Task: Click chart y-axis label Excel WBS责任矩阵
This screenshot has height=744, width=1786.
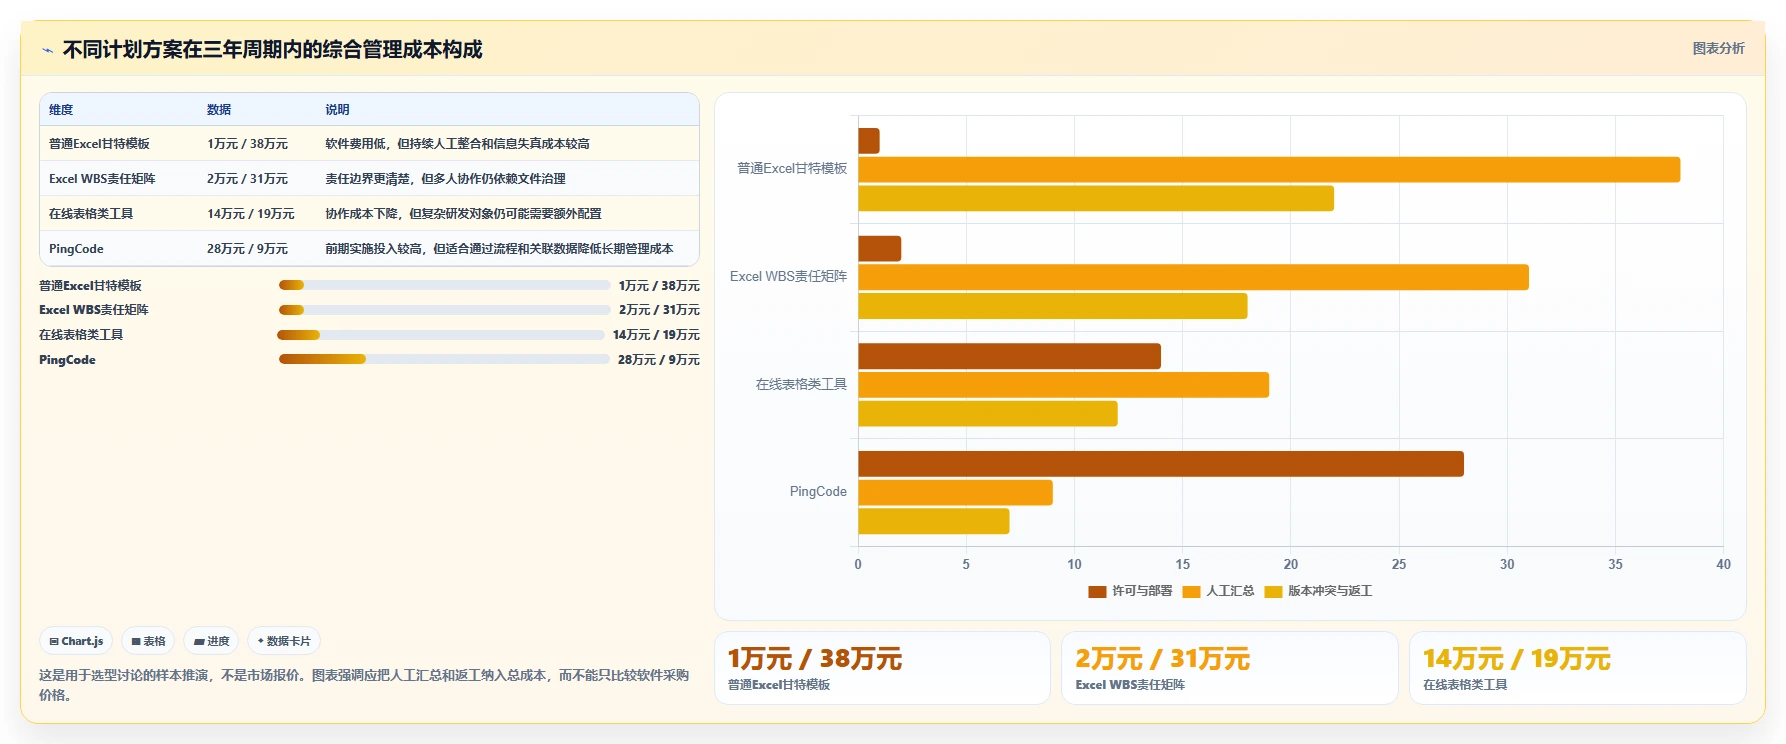Action: pos(788,276)
